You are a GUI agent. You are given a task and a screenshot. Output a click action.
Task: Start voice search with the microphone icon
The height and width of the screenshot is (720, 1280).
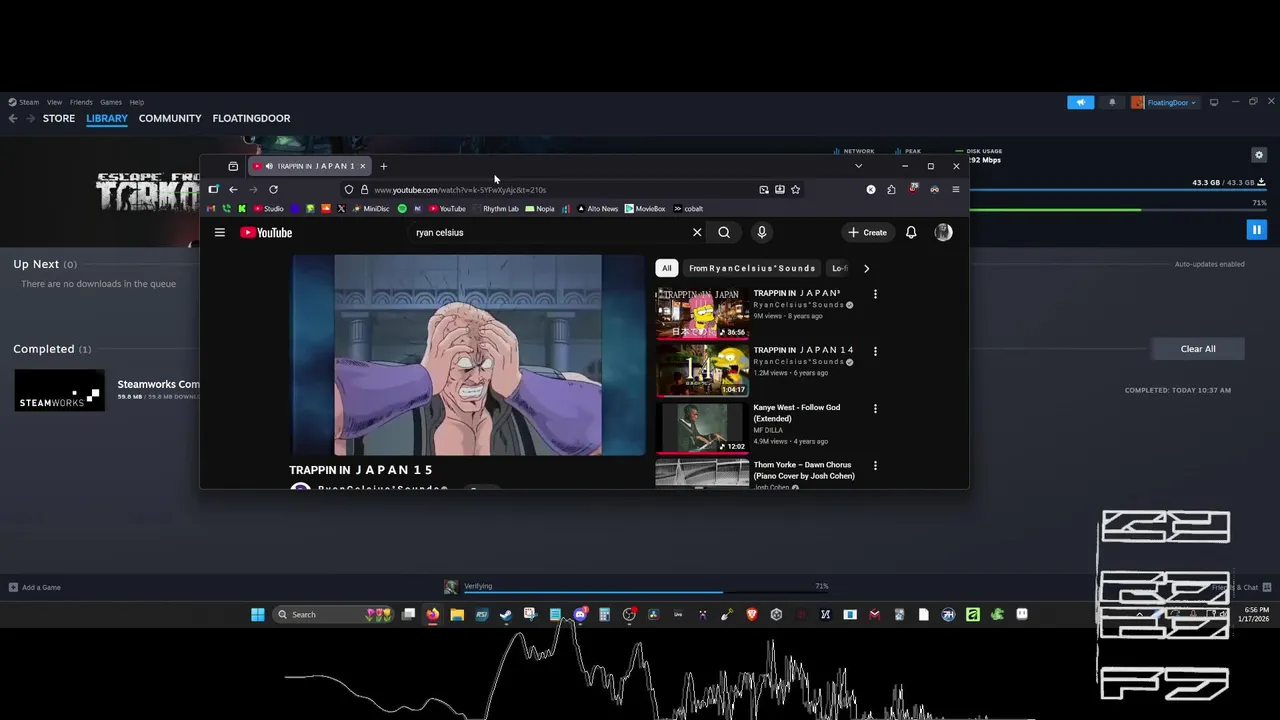(x=762, y=232)
